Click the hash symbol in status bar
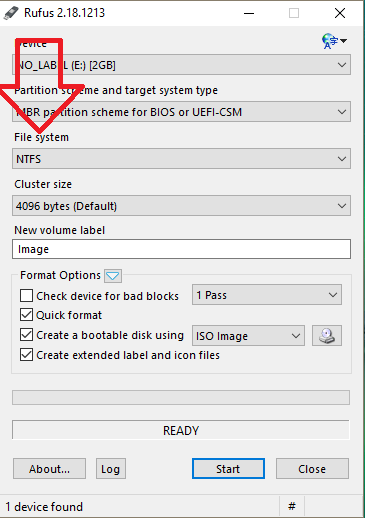The width and height of the screenshot is (365, 518). [292, 506]
